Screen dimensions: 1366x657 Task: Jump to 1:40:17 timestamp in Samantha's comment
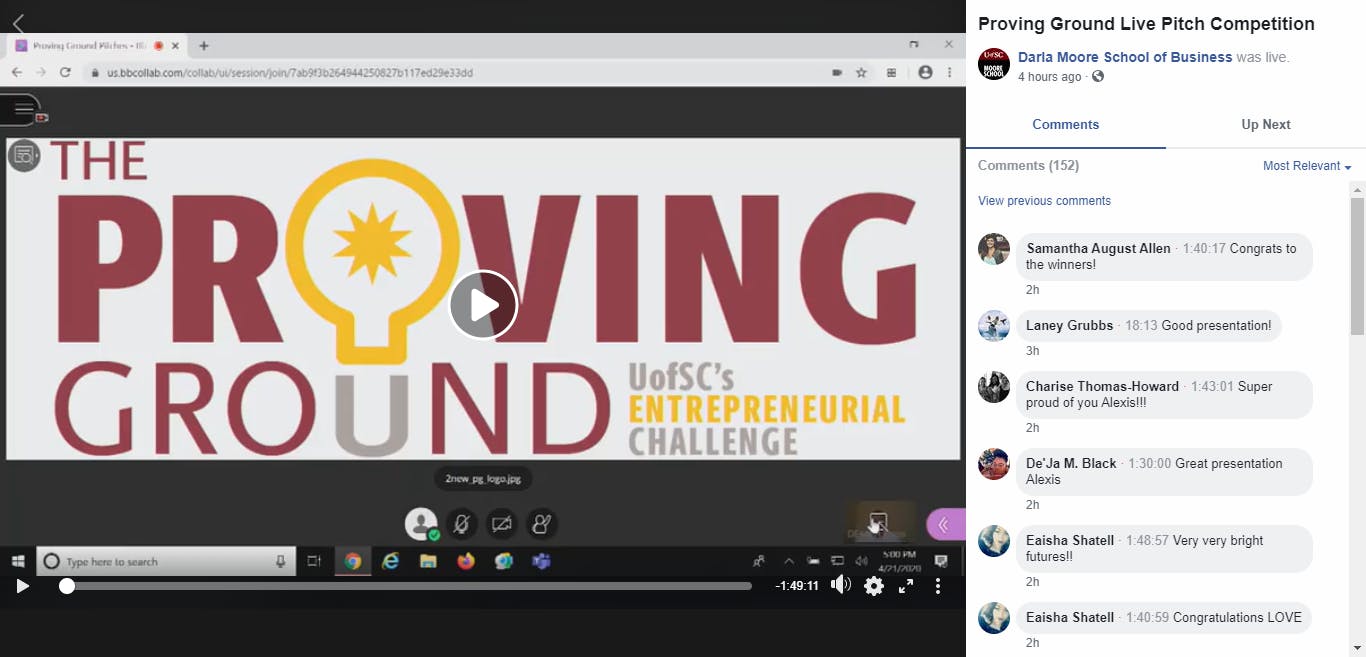(x=1203, y=249)
